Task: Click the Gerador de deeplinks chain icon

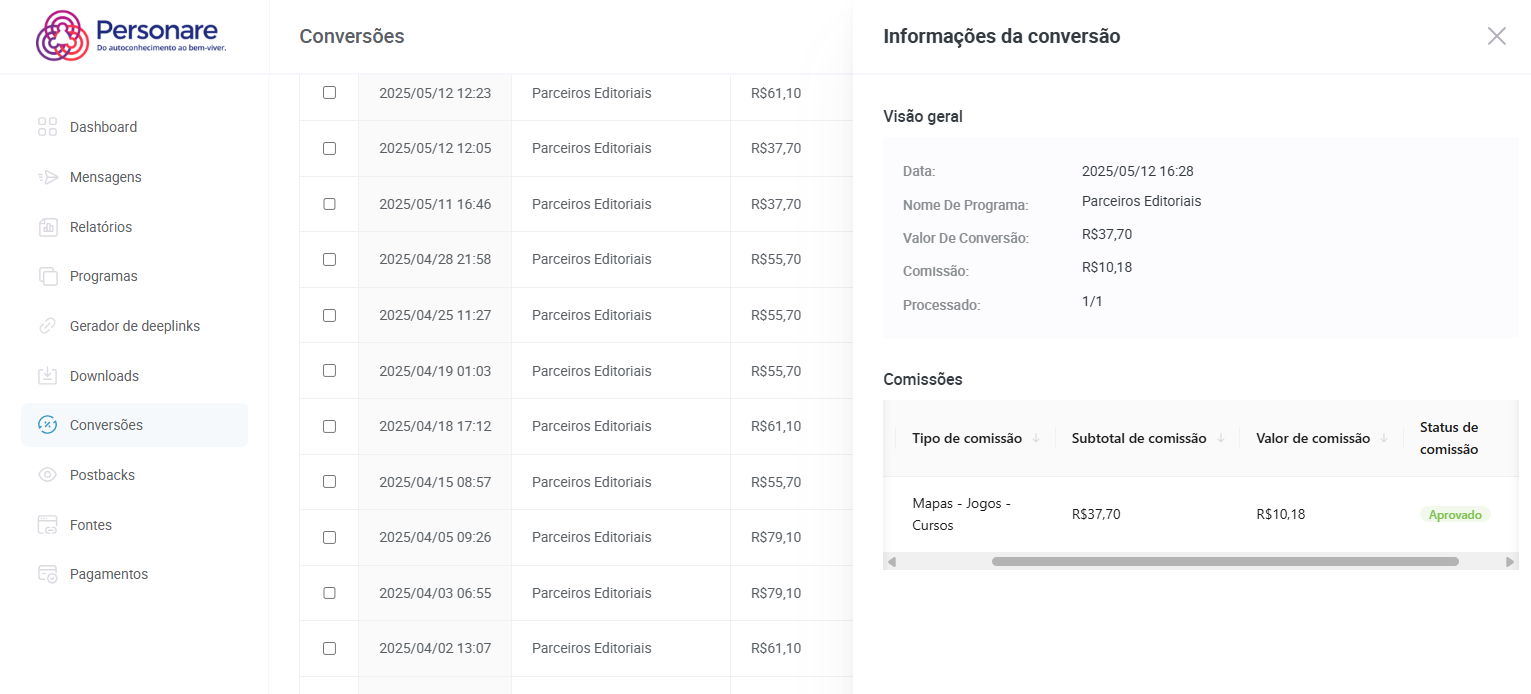Action: (47, 326)
